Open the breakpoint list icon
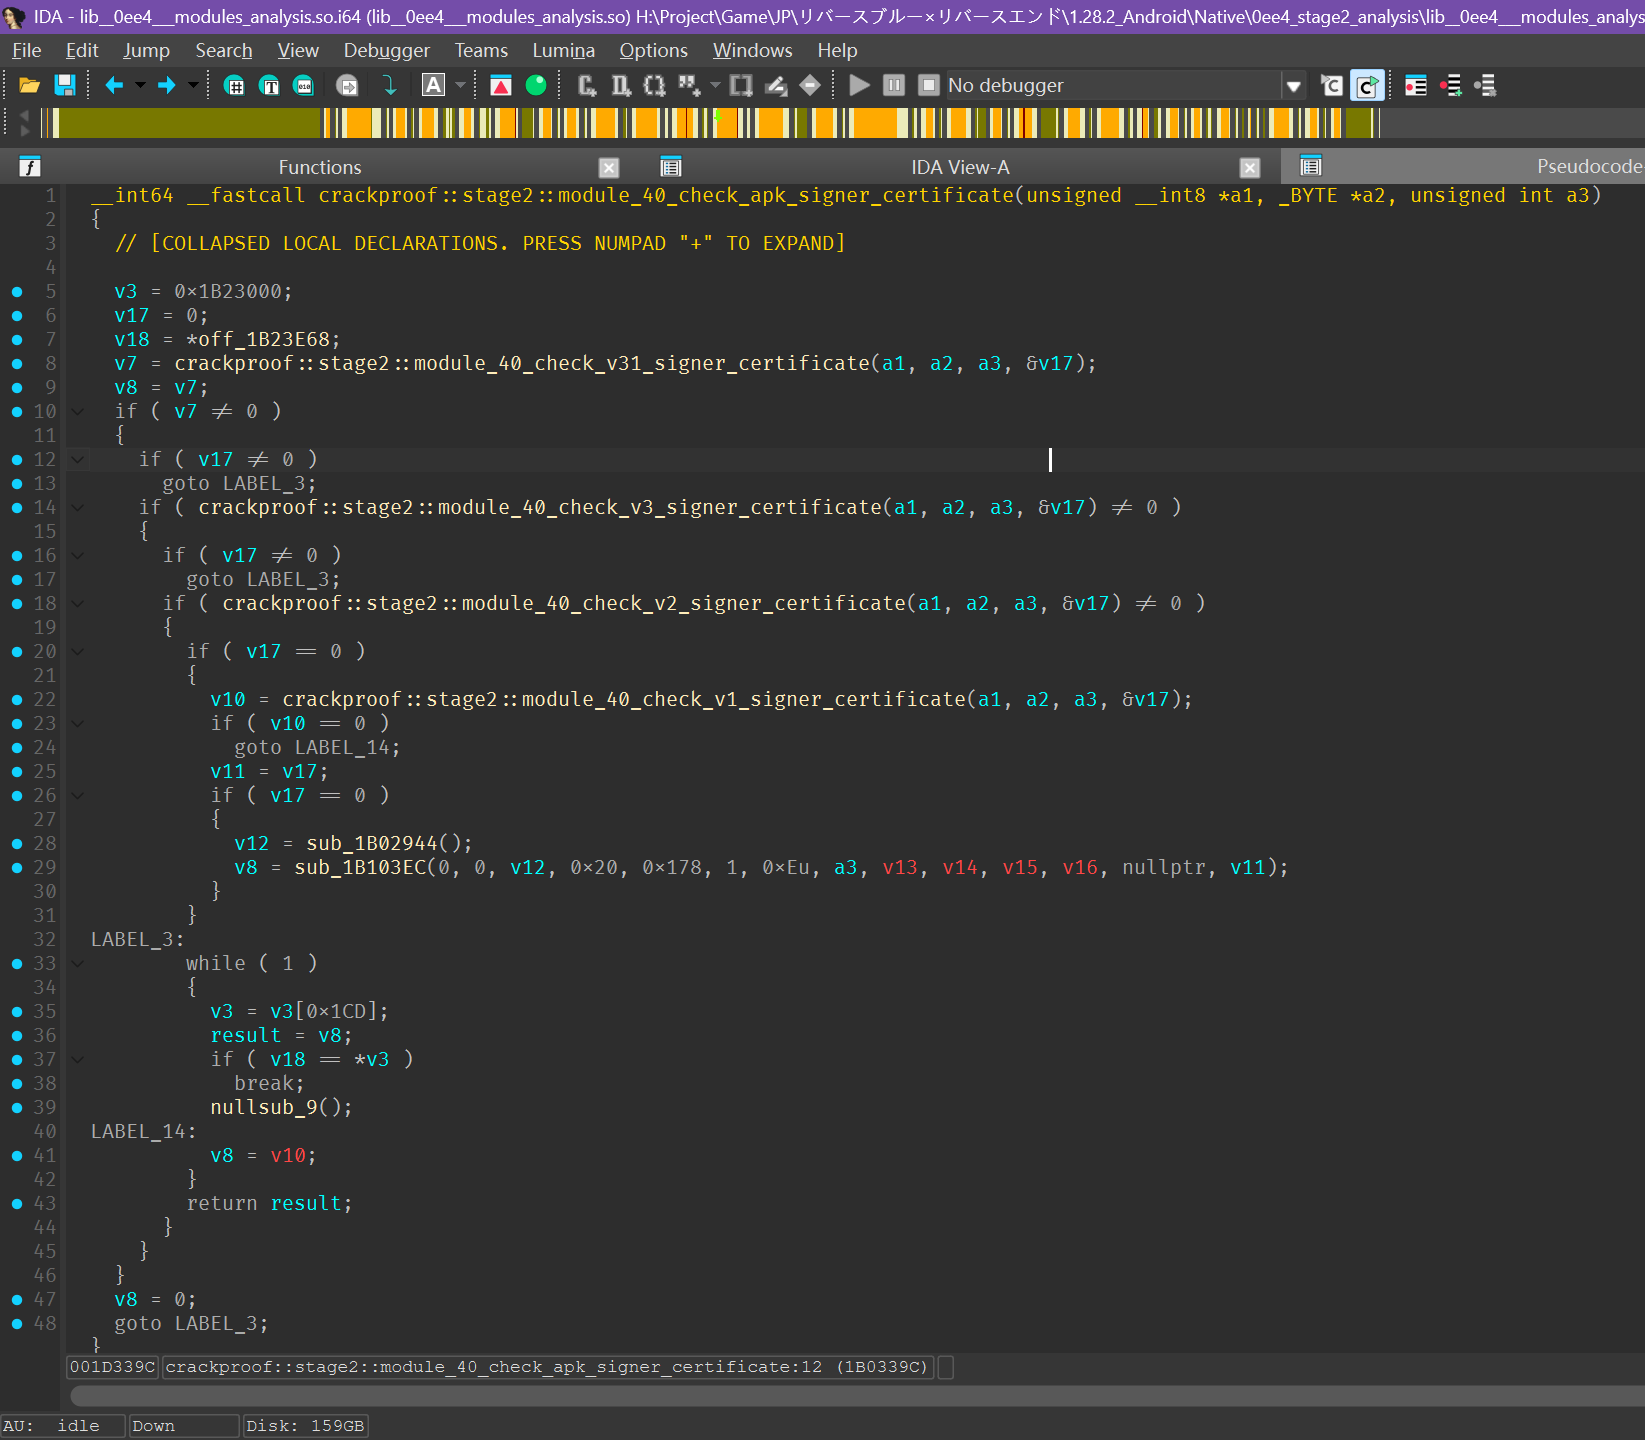The width and height of the screenshot is (1645, 1440). 1416,86
